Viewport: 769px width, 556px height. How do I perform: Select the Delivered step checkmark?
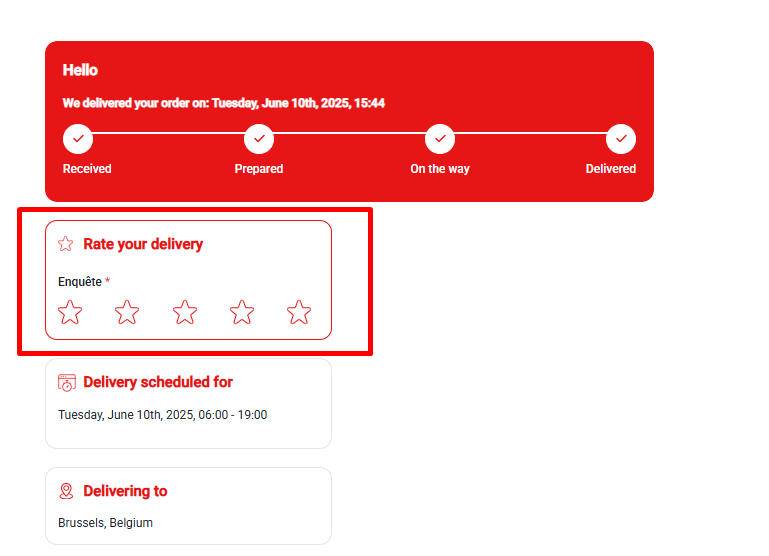click(x=621, y=139)
